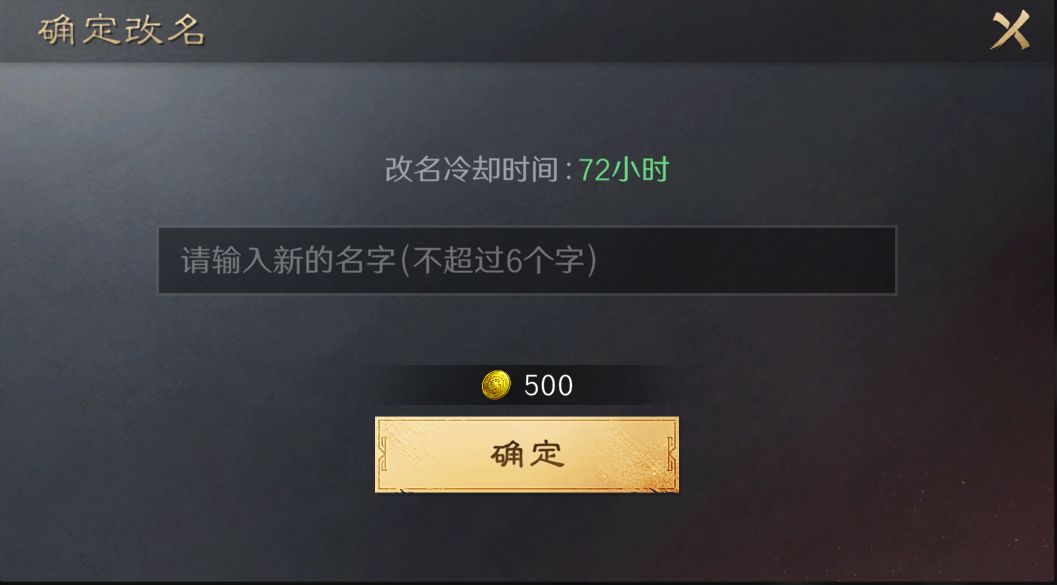Viewport: 1057px width, 585px height.
Task: Click the gold coin icon beside 500
Action: (496, 385)
